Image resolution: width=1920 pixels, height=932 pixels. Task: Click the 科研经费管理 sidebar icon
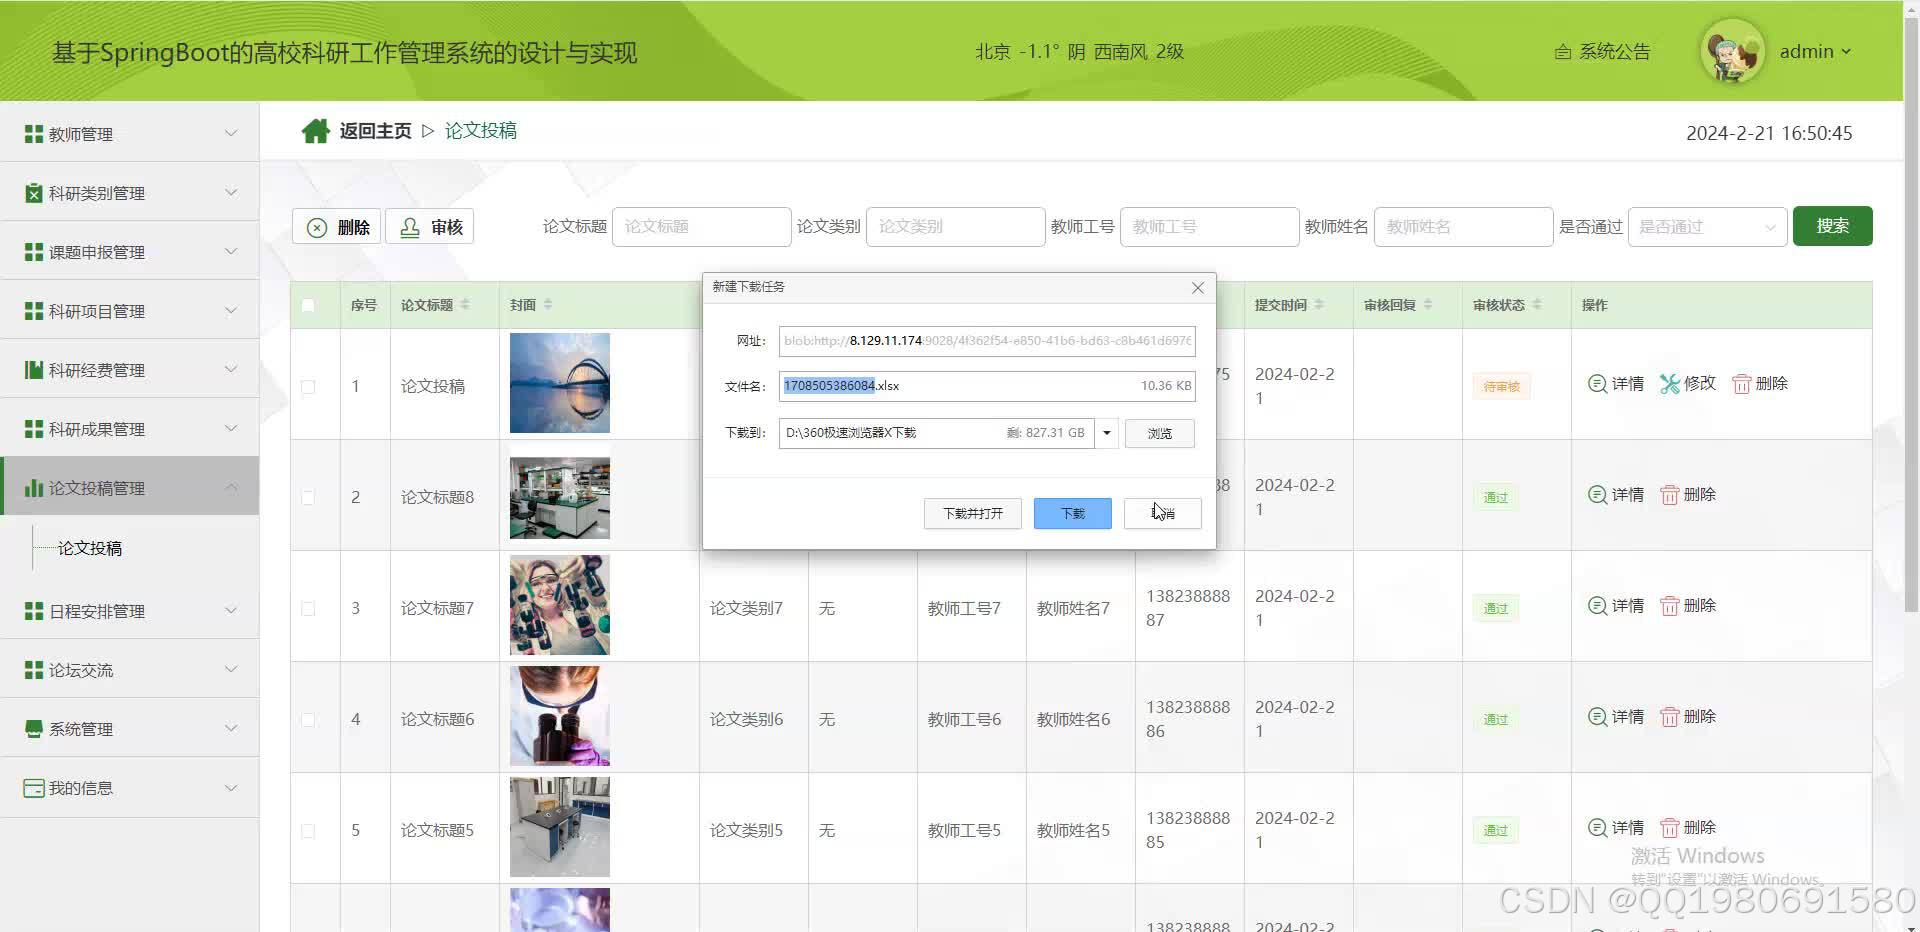click(x=34, y=370)
